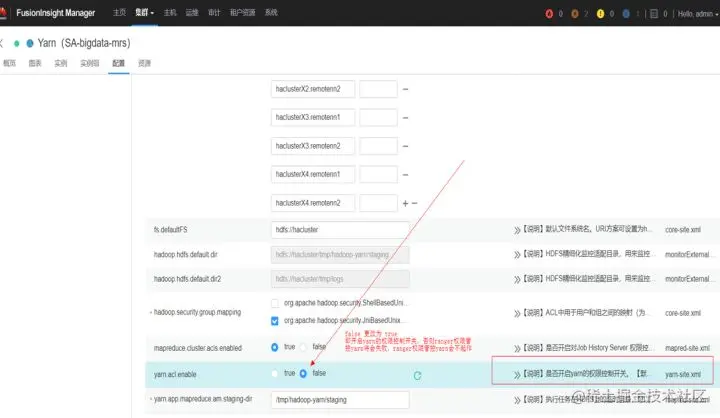Click the value field beside haclusterX2.remotenn2
Viewport: 720px width, 418px height.
(x=378, y=89)
